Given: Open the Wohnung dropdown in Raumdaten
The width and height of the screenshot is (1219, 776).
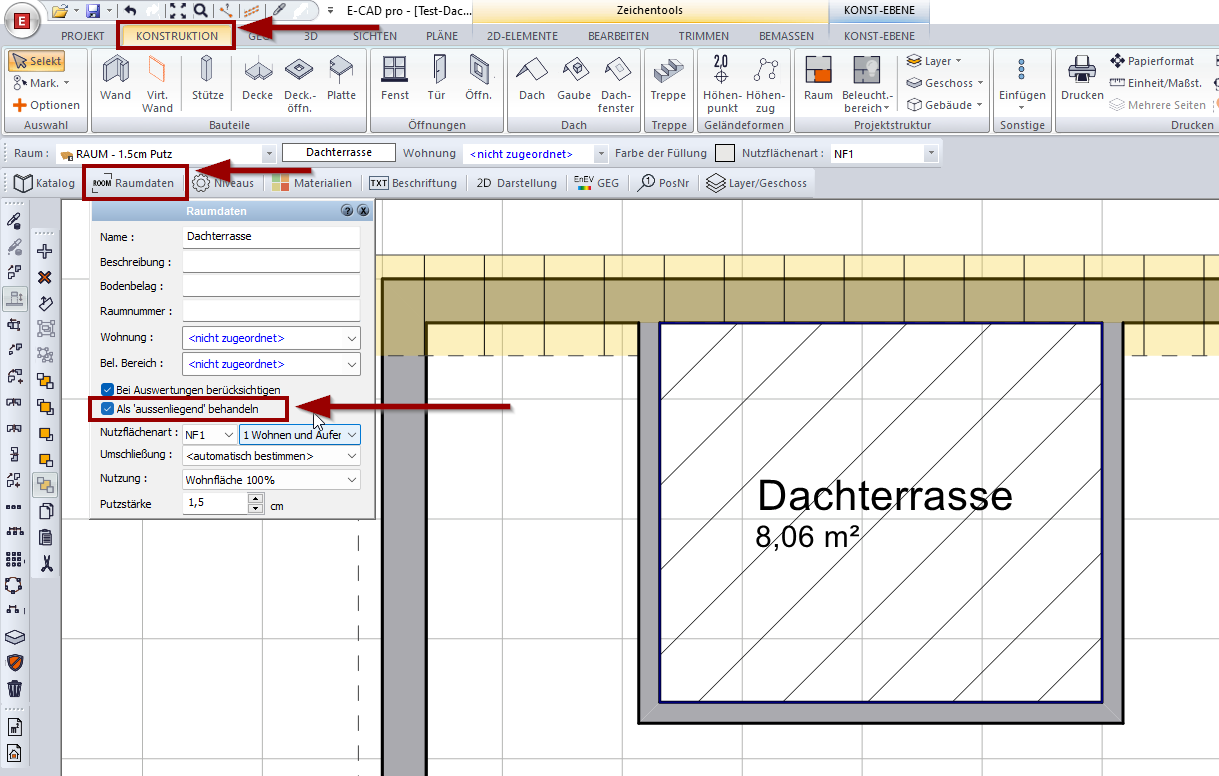Looking at the screenshot, I should (x=271, y=338).
